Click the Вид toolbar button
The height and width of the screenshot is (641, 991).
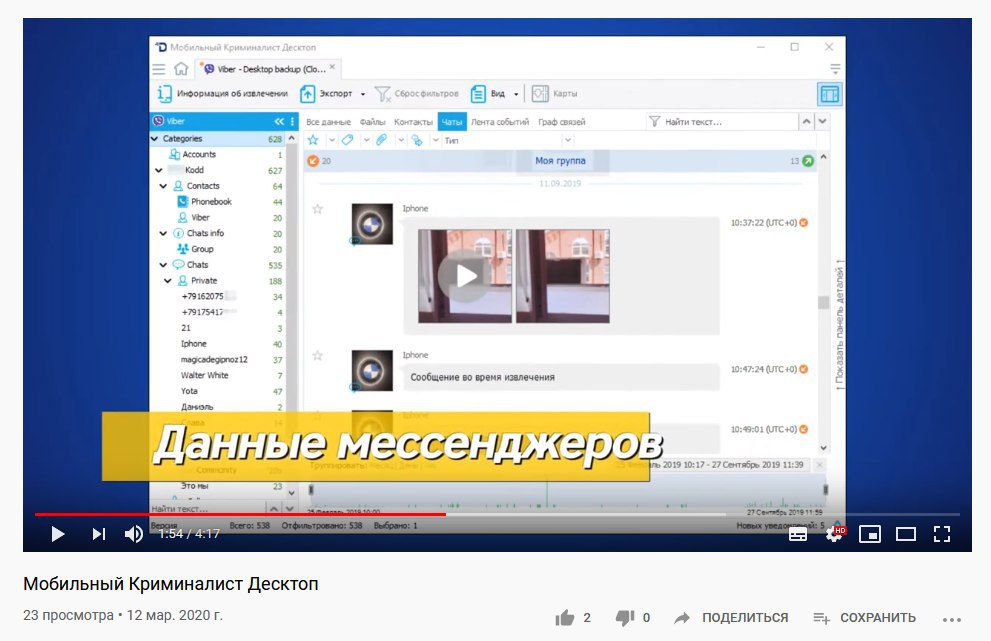click(x=487, y=94)
